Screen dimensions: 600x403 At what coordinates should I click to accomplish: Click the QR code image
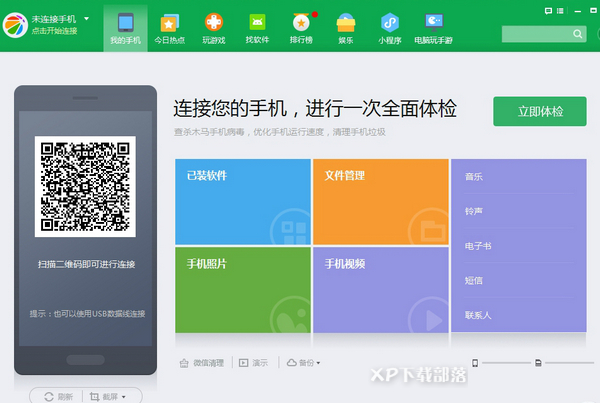[x=85, y=186]
